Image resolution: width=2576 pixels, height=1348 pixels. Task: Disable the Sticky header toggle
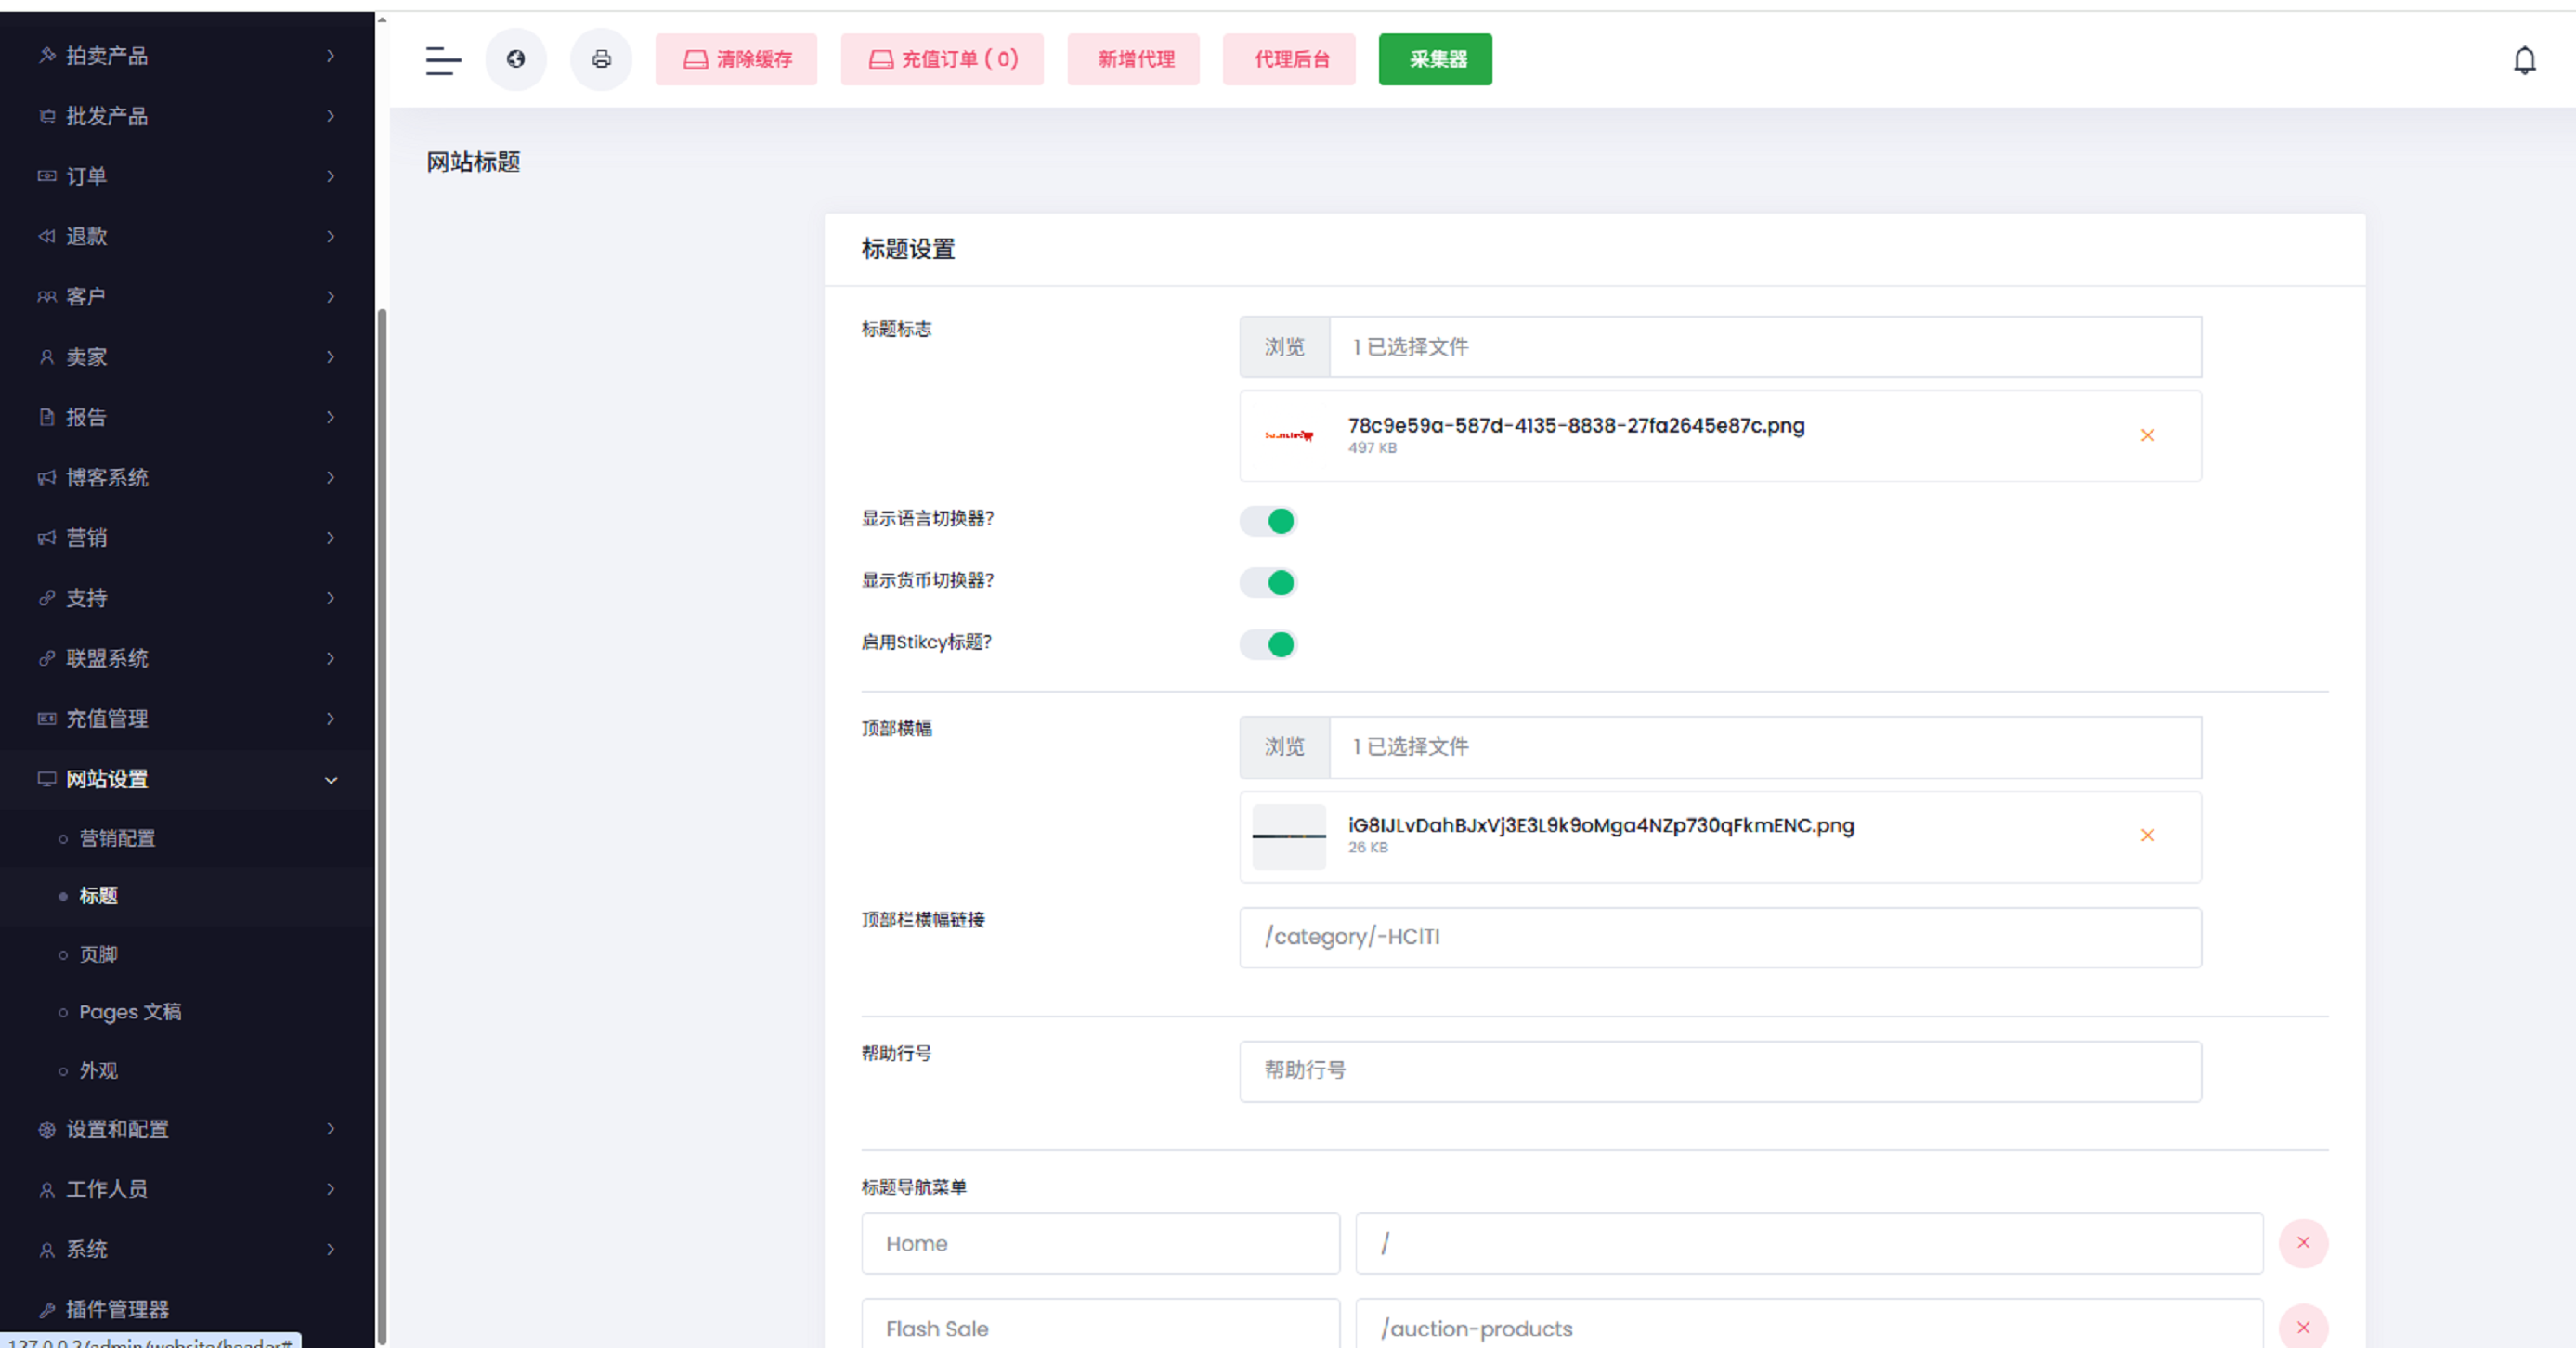[1268, 645]
